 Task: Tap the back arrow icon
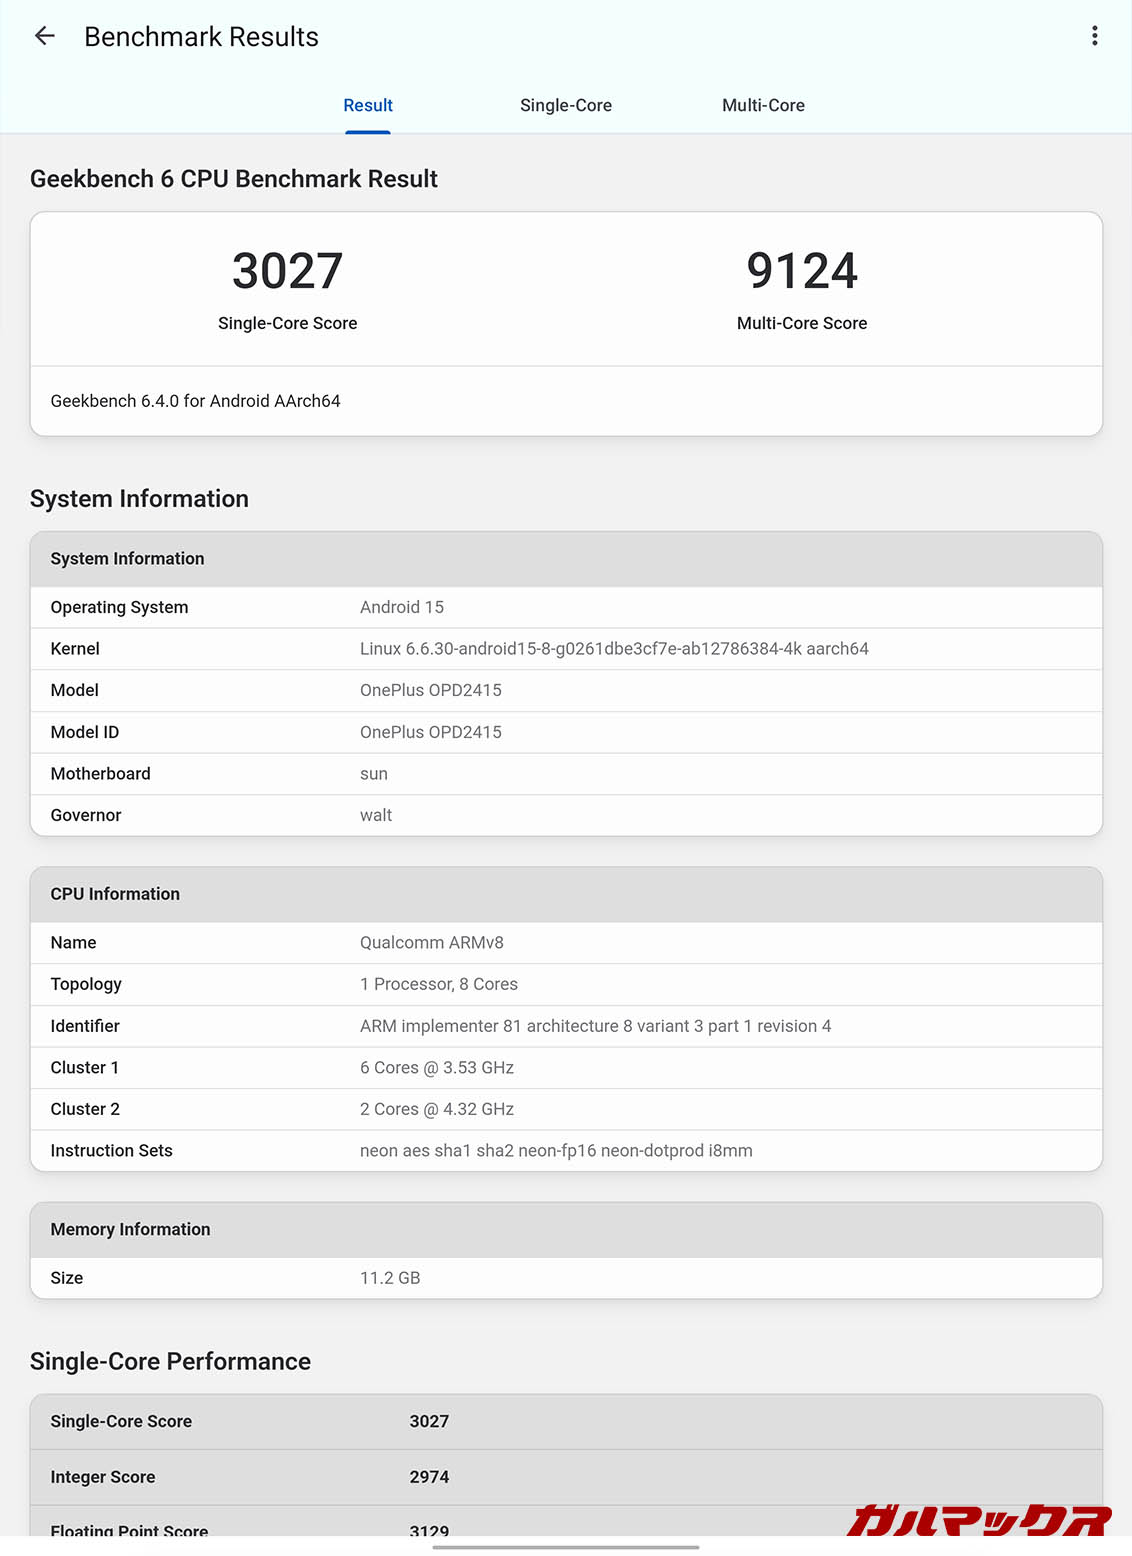click(45, 37)
